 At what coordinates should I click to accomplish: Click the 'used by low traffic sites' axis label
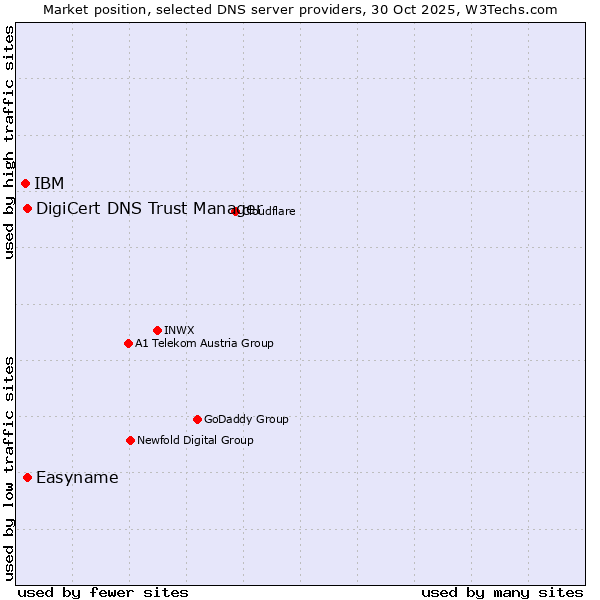tap(9, 468)
